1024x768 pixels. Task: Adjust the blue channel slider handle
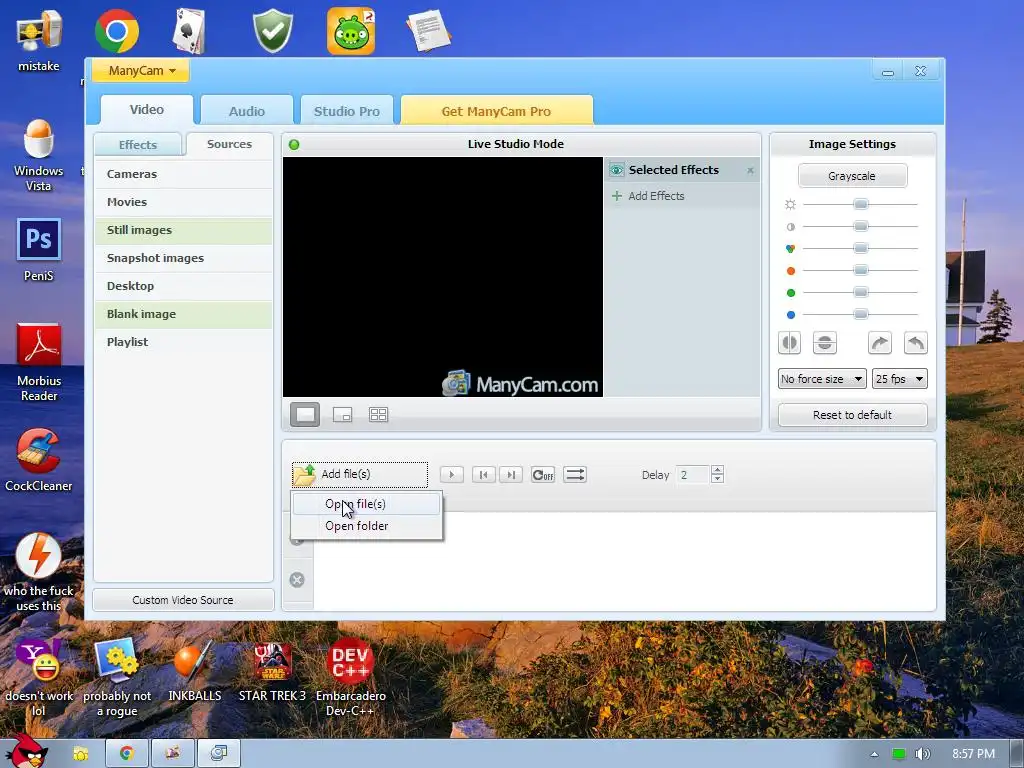pyautogui.click(x=861, y=314)
